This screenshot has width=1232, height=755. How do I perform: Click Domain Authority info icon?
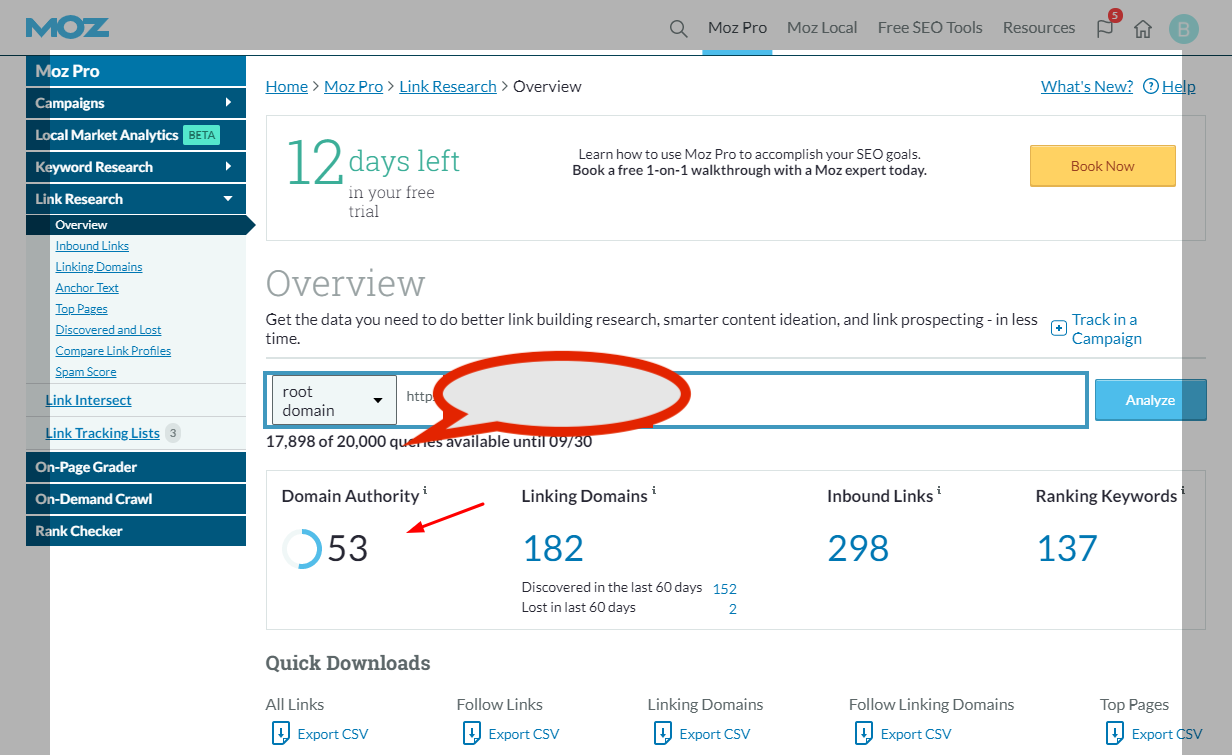(425, 490)
